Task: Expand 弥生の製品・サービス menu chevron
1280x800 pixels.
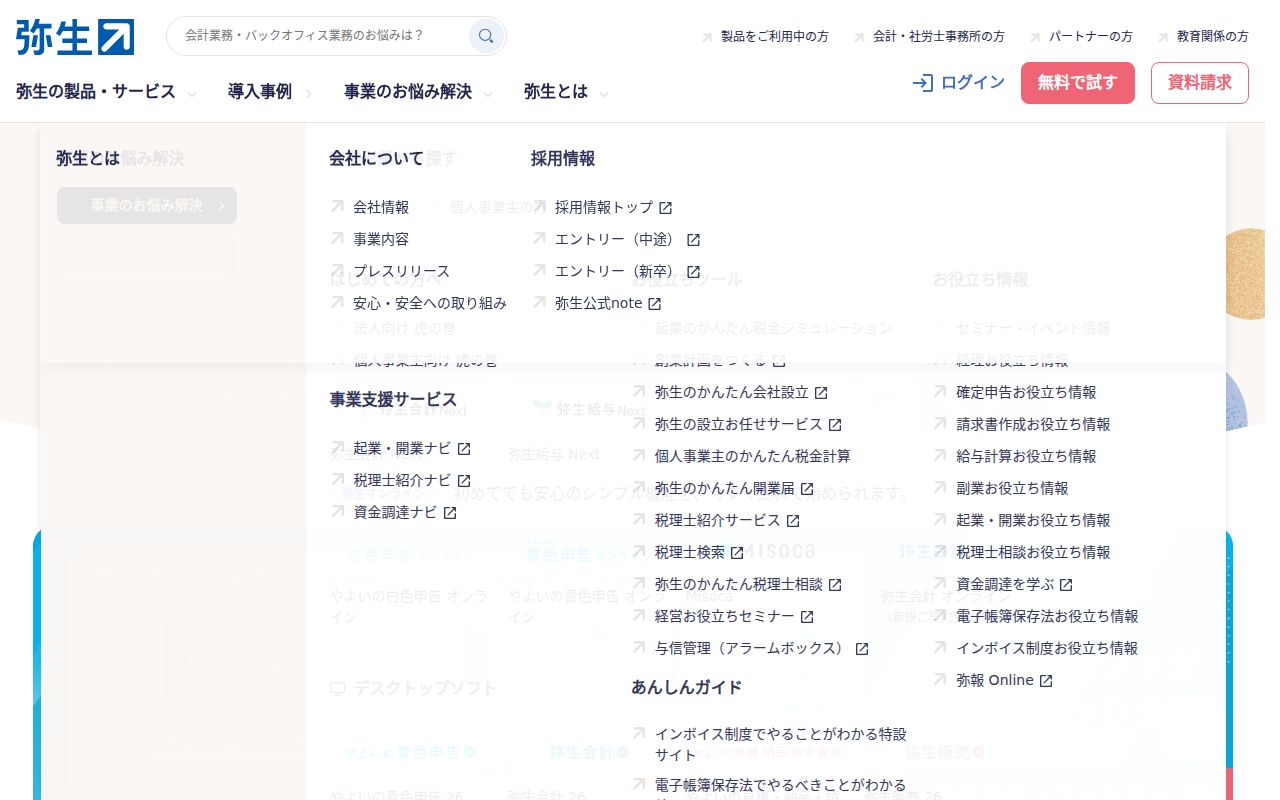Action: (x=192, y=94)
